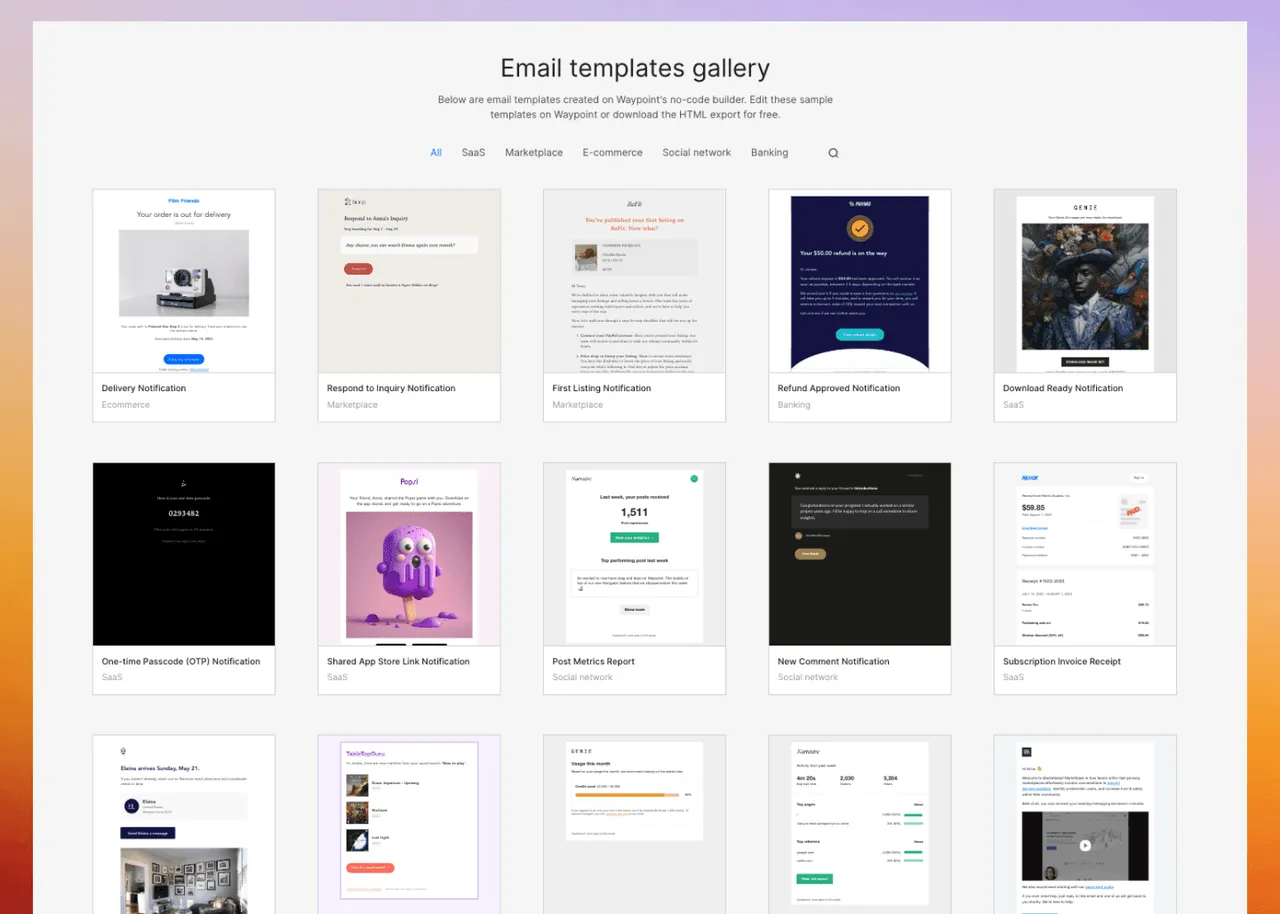The image size is (1280, 914).
Task: Click the Social network label under Post Metrics Report
Action: [583, 677]
